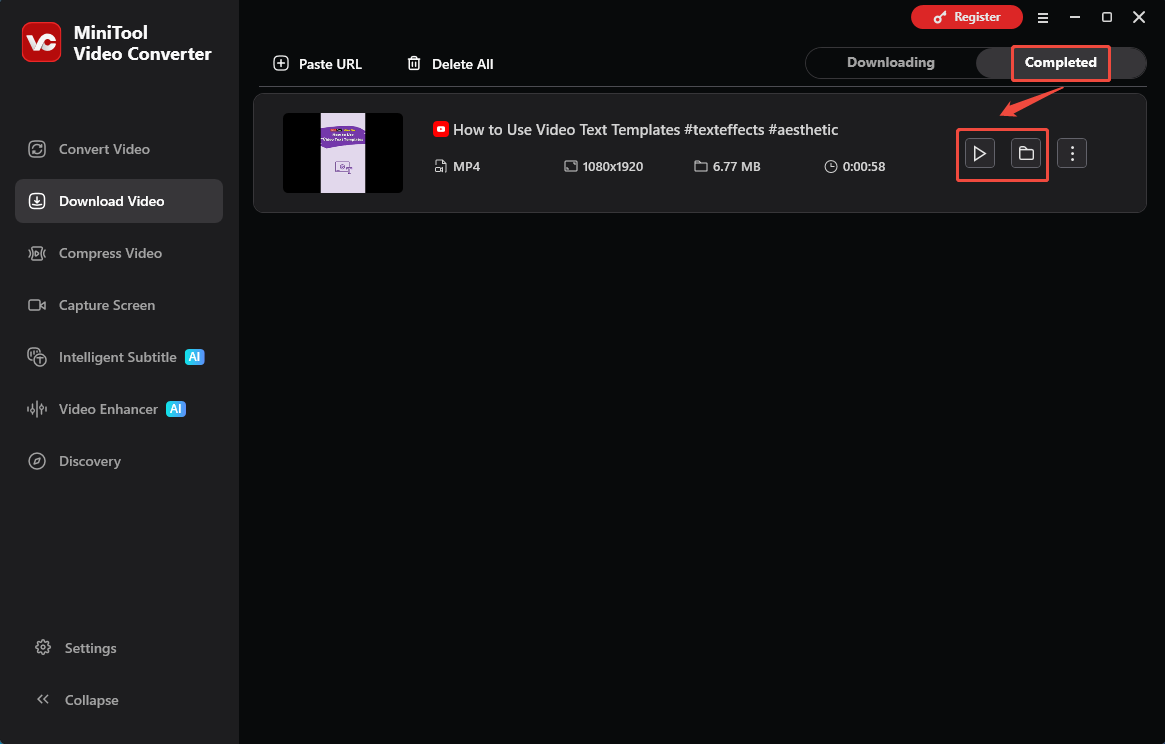Screen dimensions: 1165x744
Task: Maximize the application window
Action: [1107, 17]
